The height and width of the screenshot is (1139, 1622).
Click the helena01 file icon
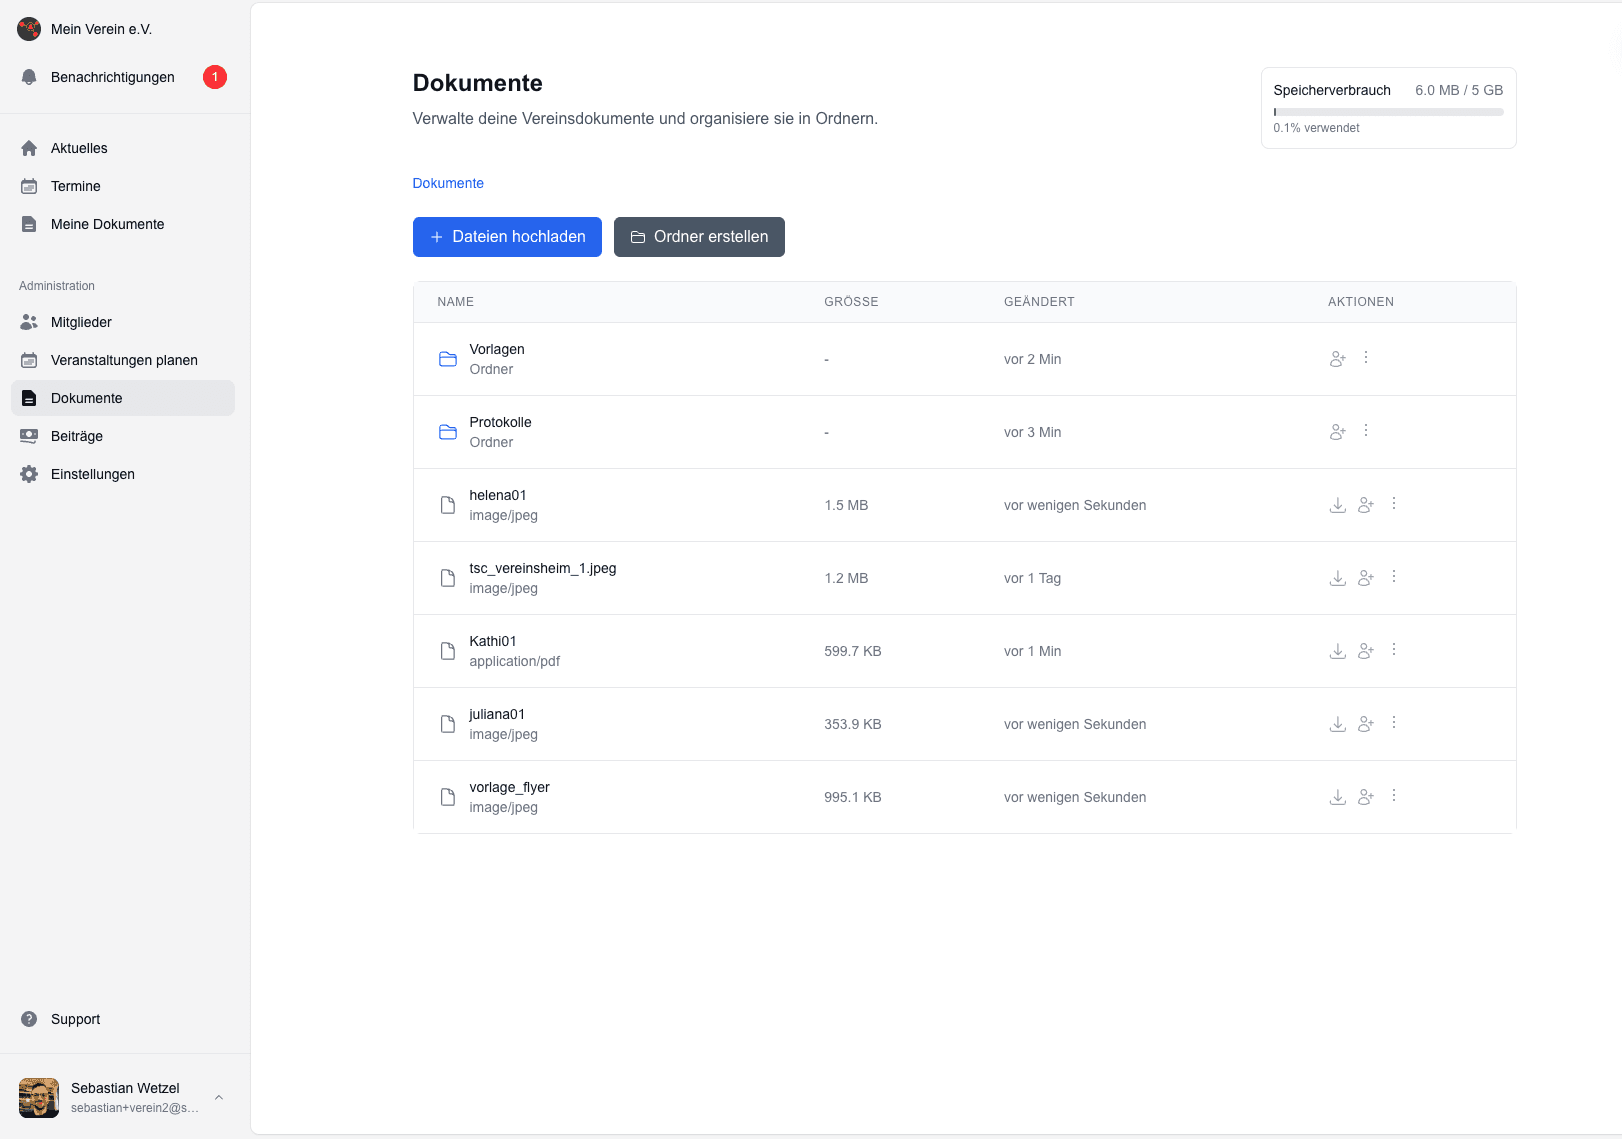pos(448,505)
